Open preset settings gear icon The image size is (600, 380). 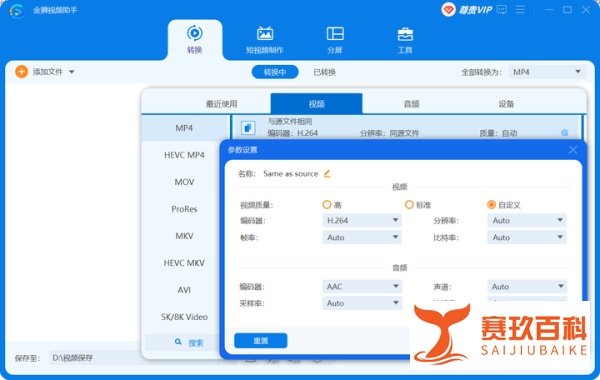[564, 133]
